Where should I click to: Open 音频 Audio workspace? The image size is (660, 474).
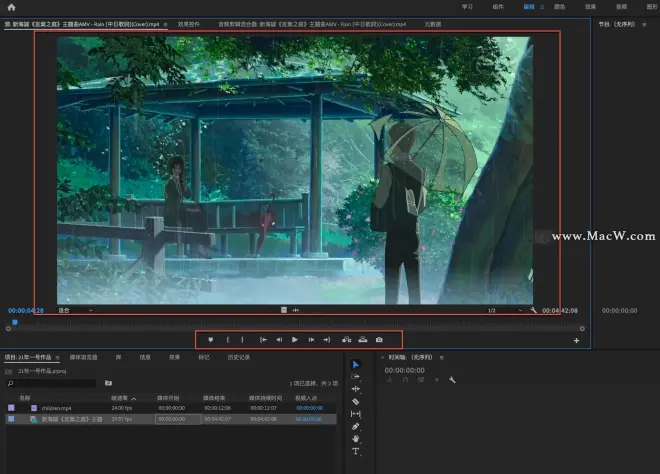click(621, 7)
